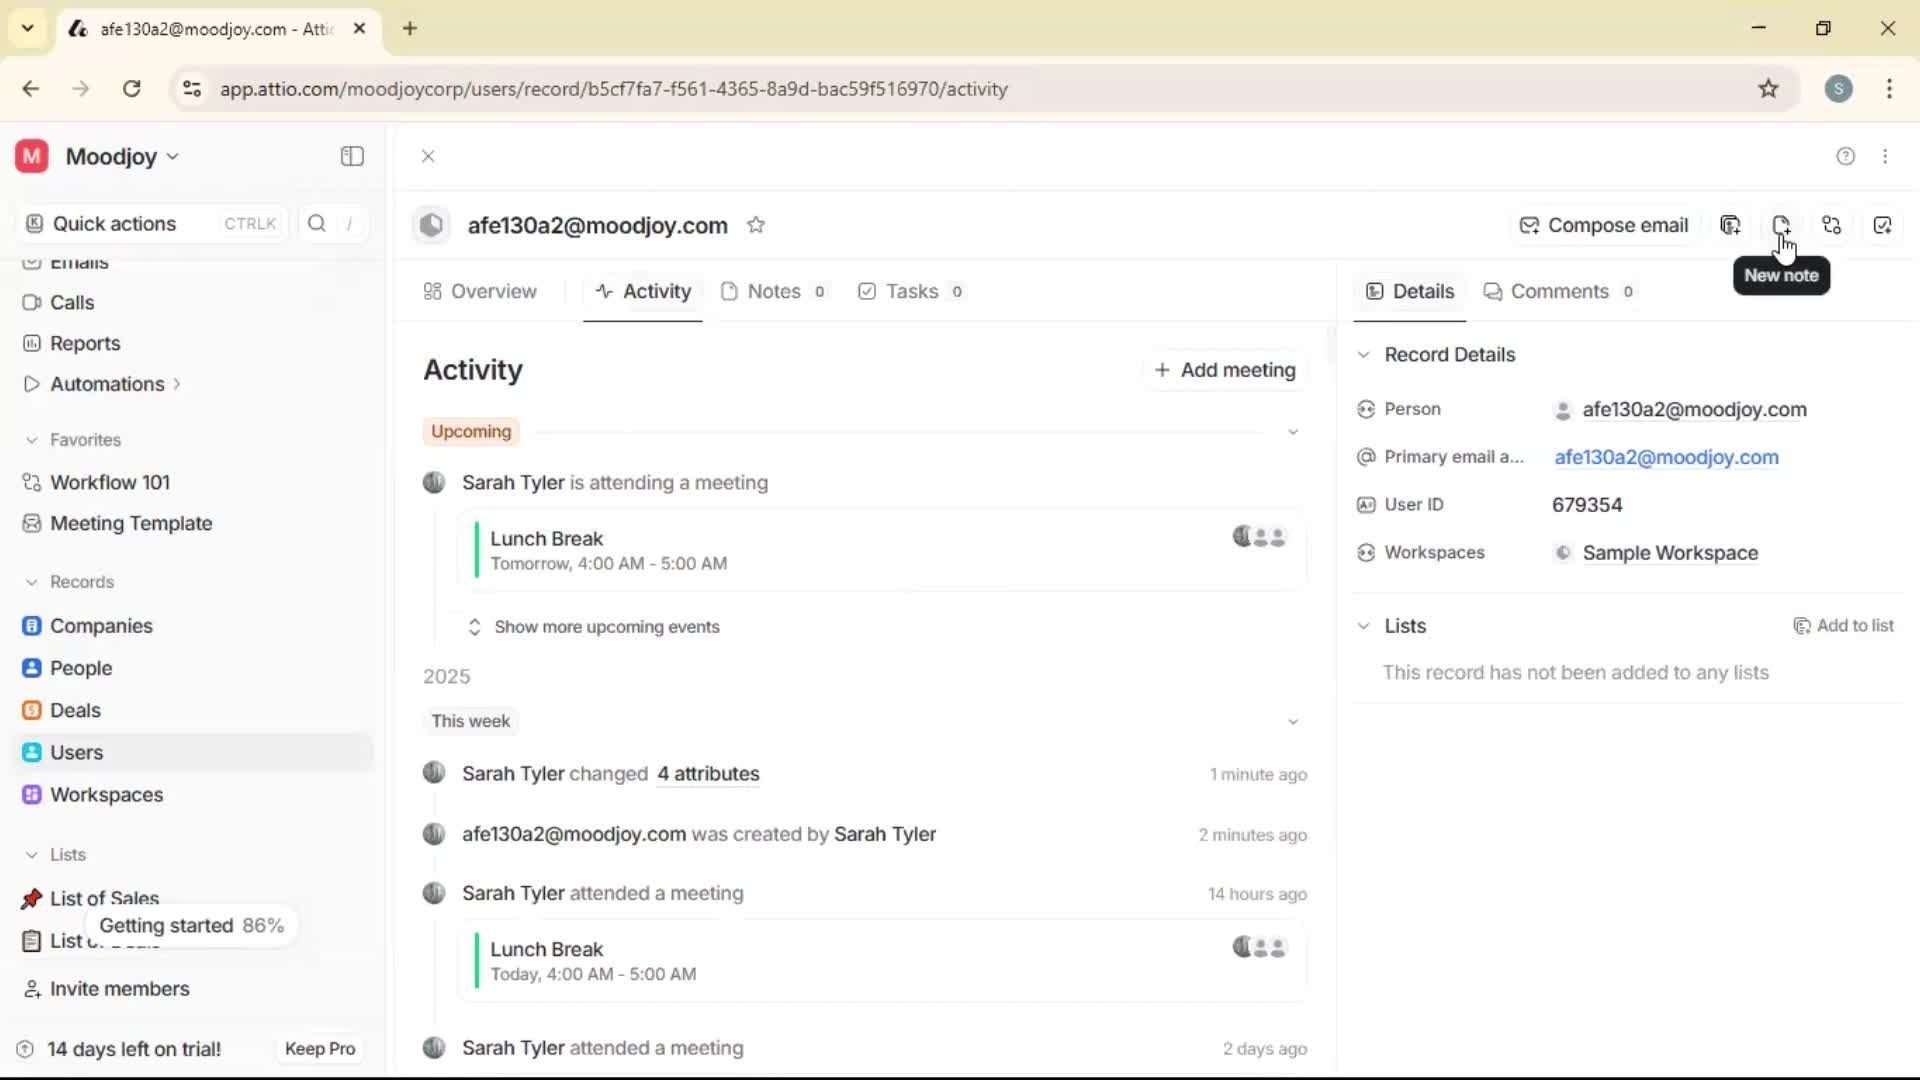Click the connect records icon

(x=1832, y=225)
